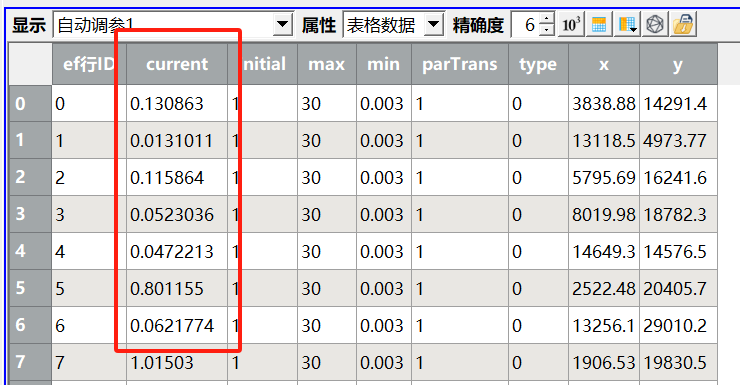Click current cell 0.0131011

[177, 140]
